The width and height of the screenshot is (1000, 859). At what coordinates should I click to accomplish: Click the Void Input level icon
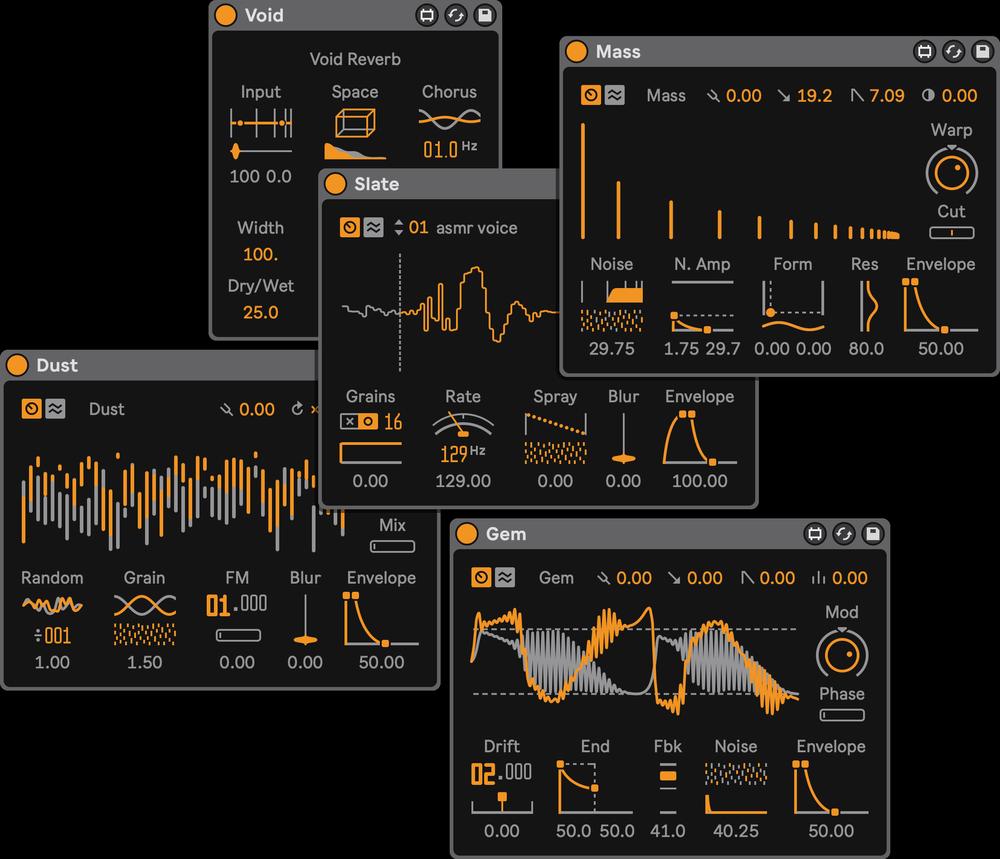261,123
